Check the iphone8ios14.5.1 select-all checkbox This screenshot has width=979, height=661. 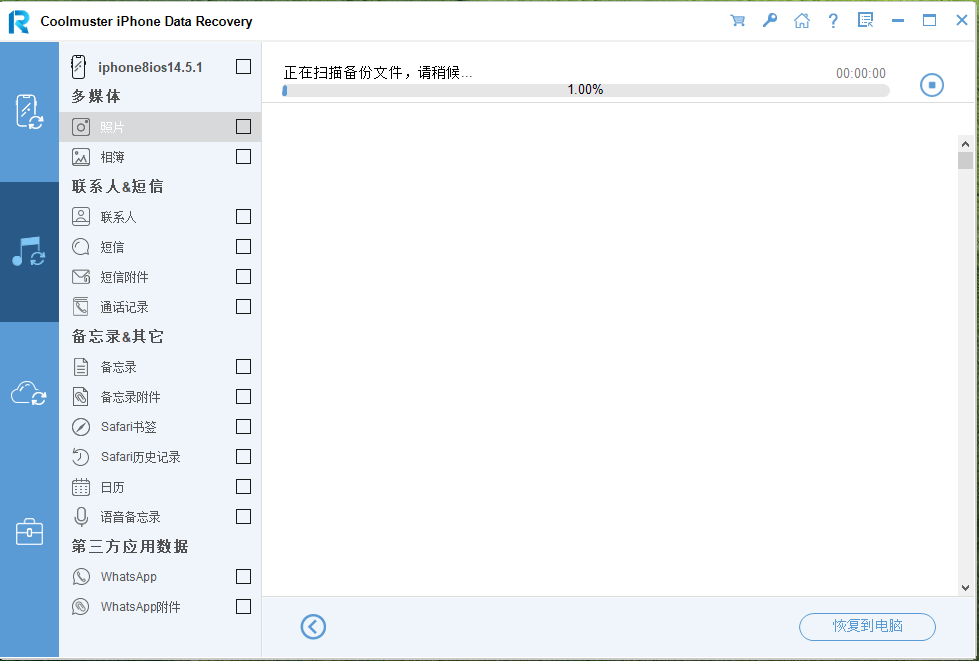pyautogui.click(x=244, y=66)
